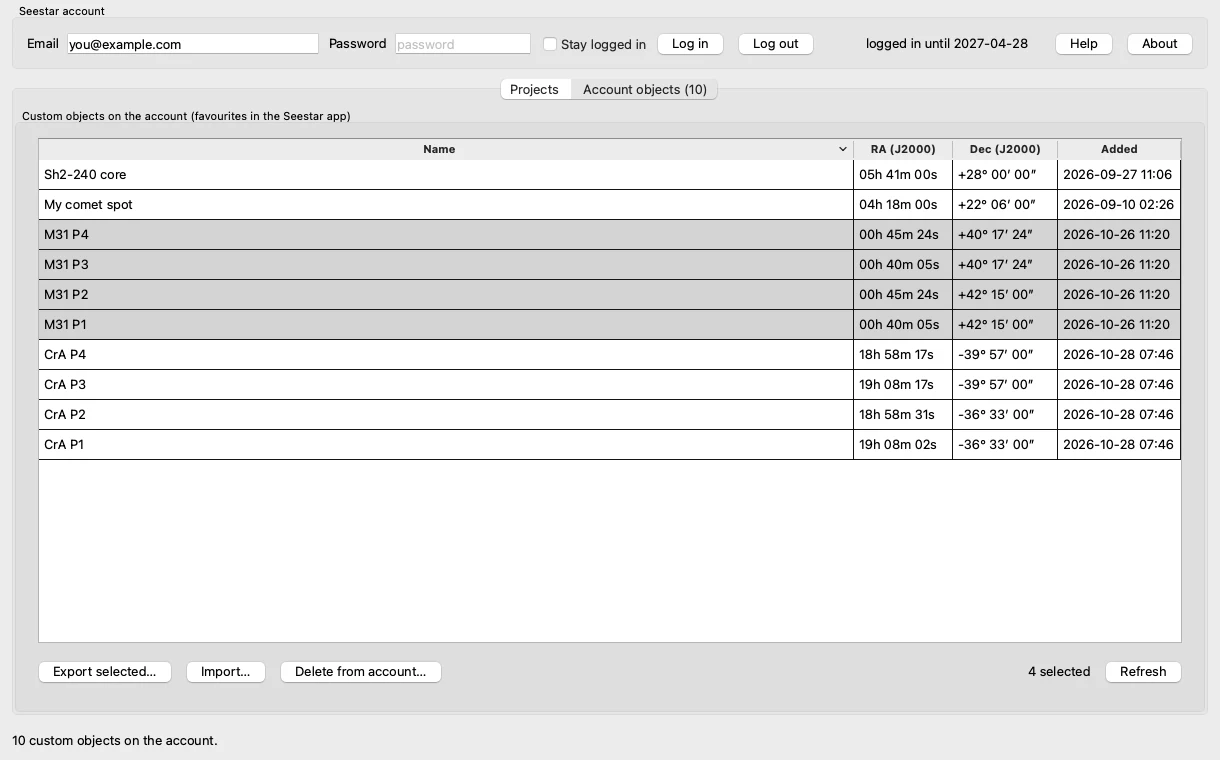Select the CrA P4 row
1220x760 pixels.
pyautogui.click(x=610, y=355)
